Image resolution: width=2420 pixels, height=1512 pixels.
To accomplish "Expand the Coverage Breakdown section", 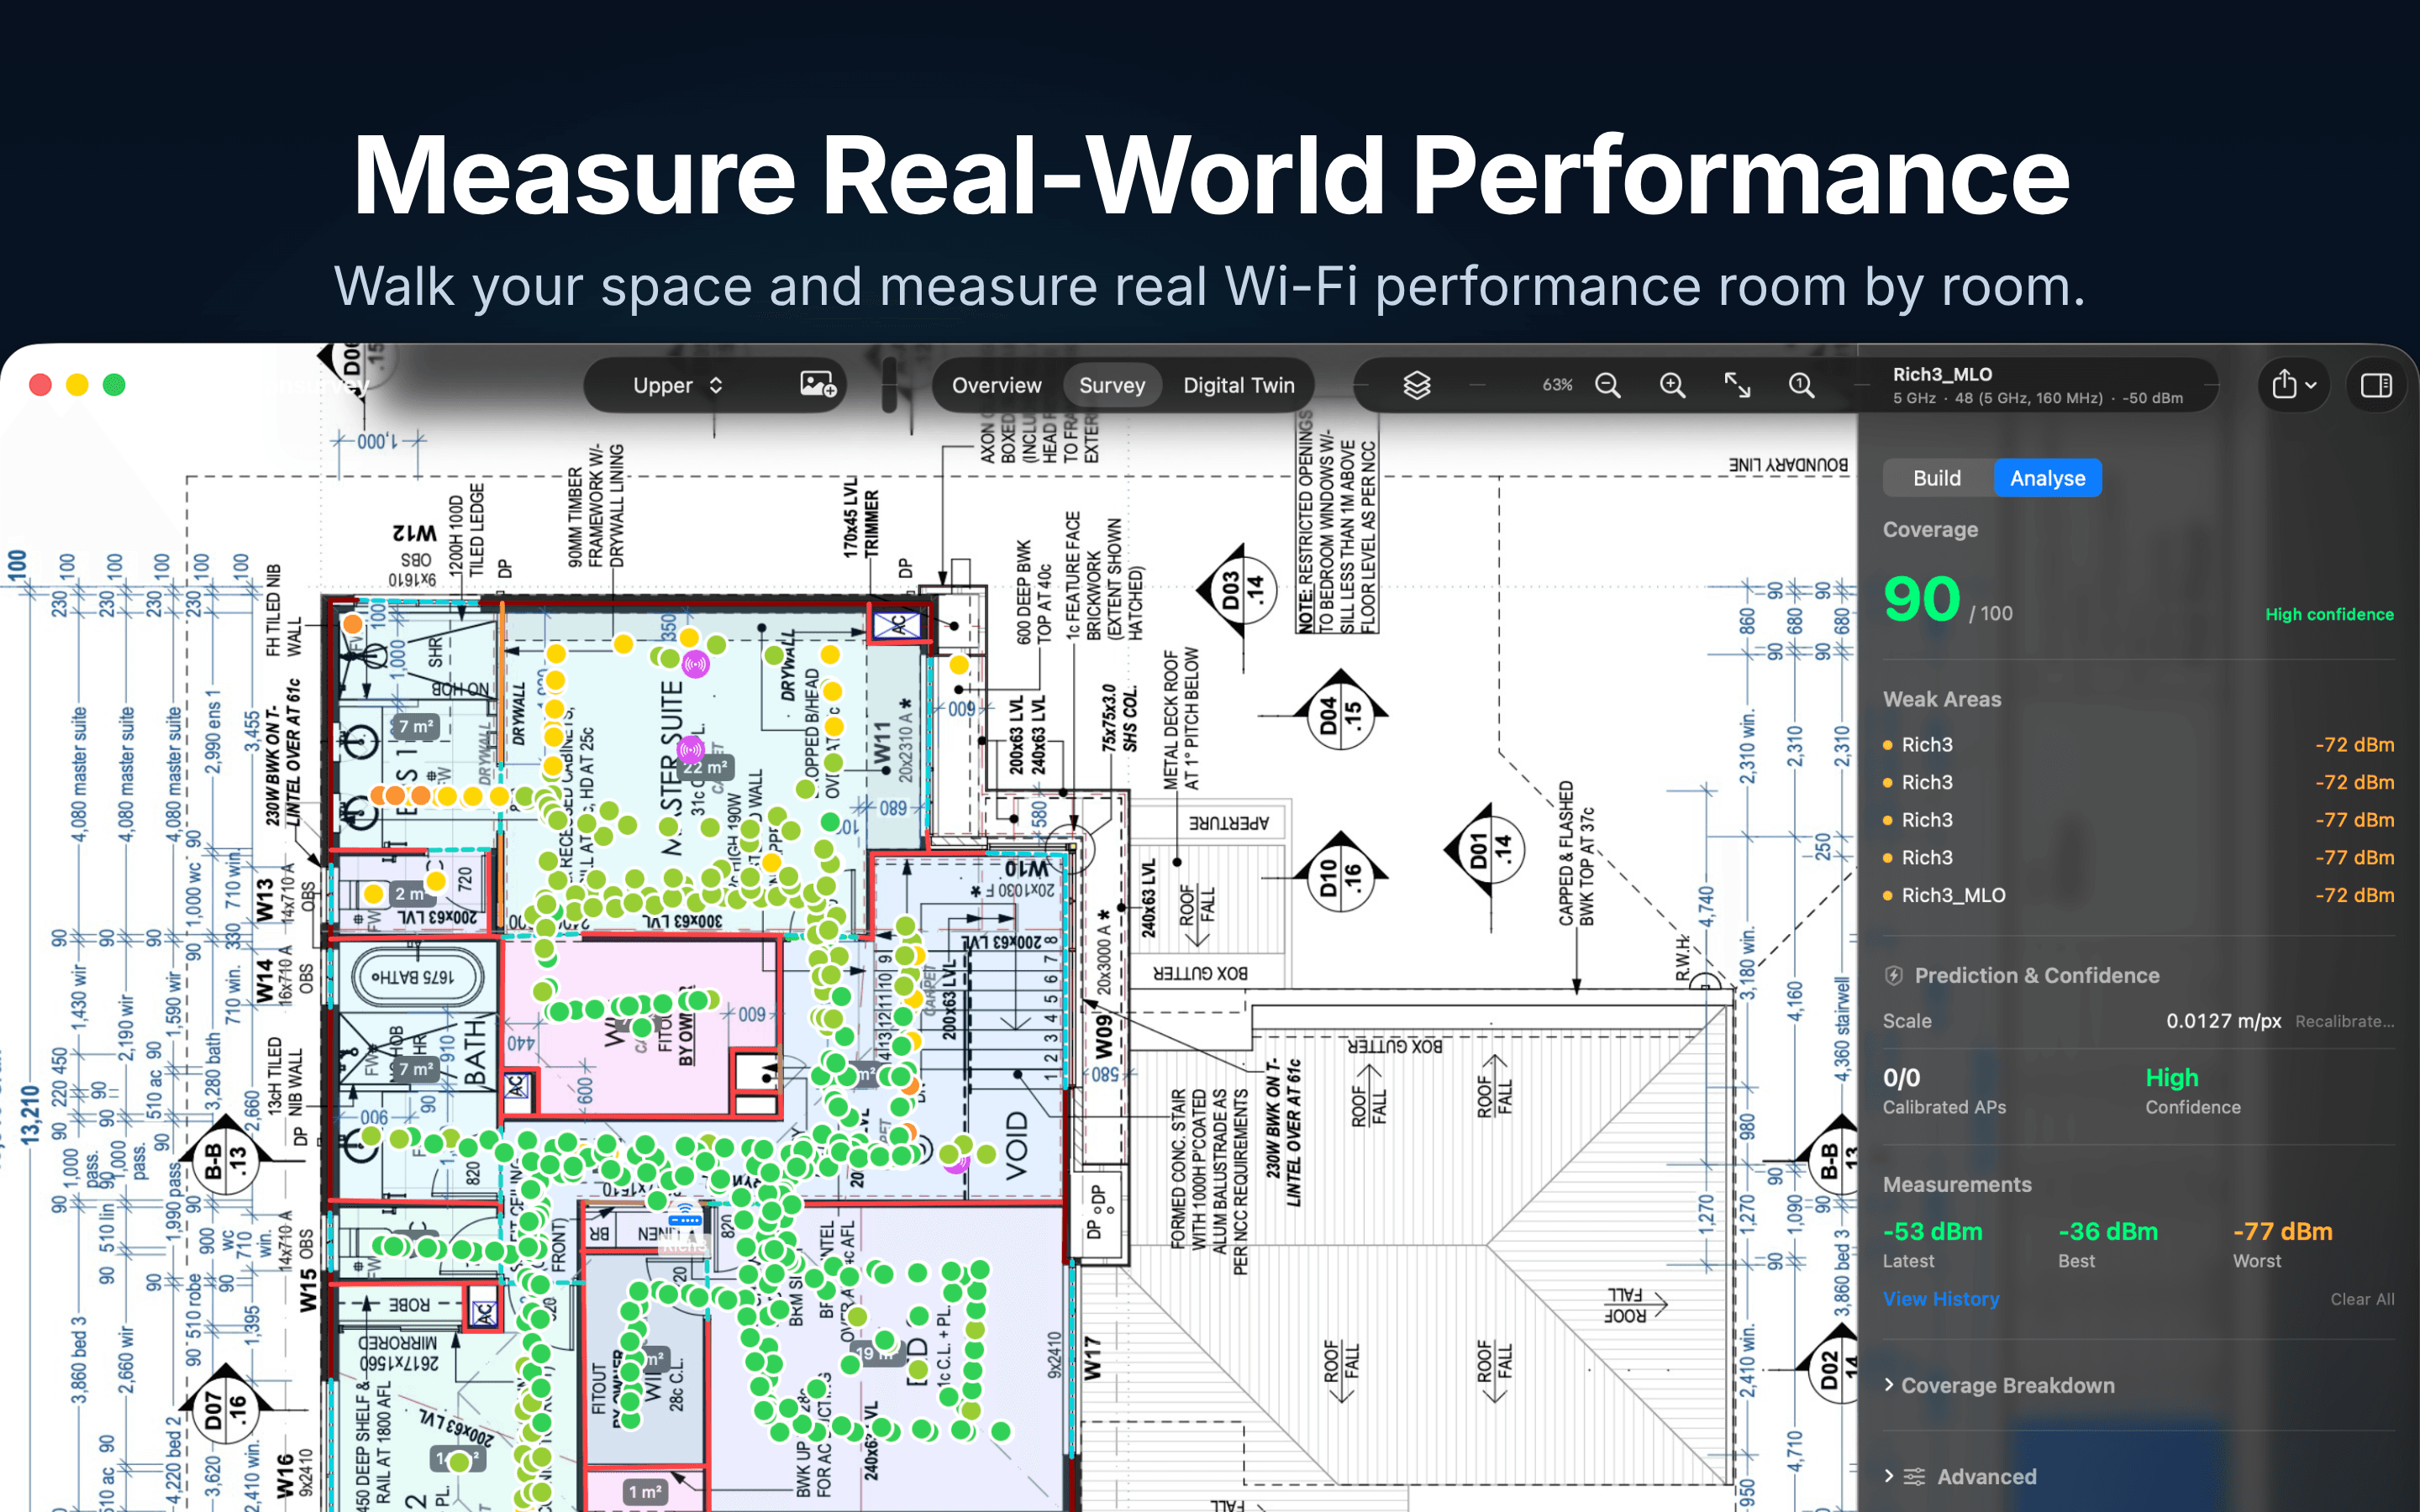I will tap(1999, 1385).
